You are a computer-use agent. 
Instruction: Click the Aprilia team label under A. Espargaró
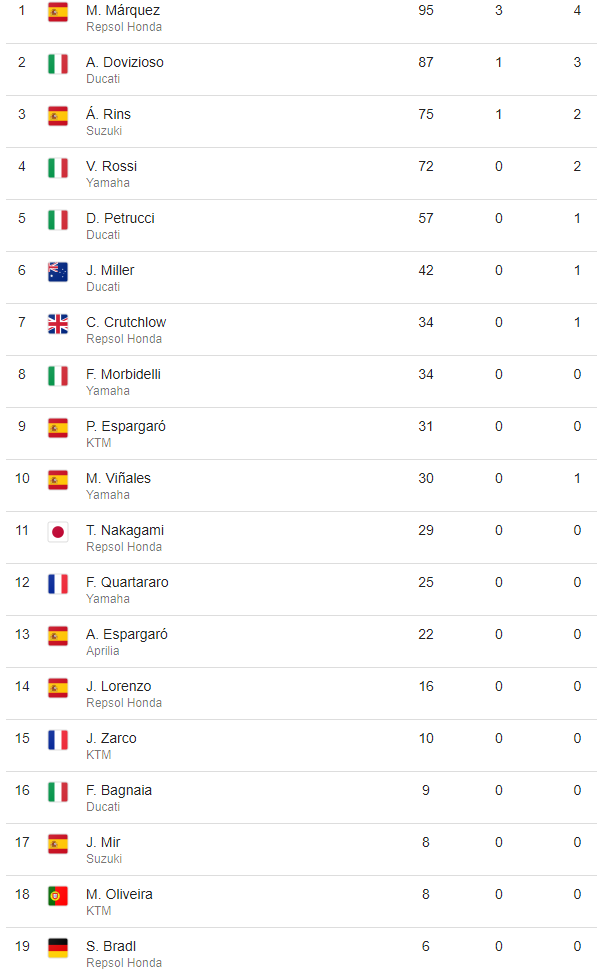[x=103, y=651]
